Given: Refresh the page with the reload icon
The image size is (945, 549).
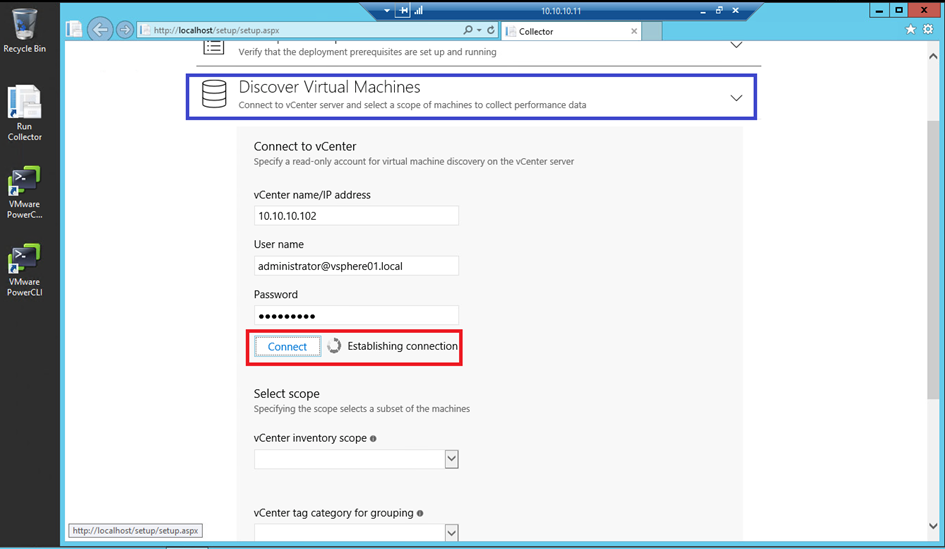Looking at the screenshot, I should (x=491, y=30).
